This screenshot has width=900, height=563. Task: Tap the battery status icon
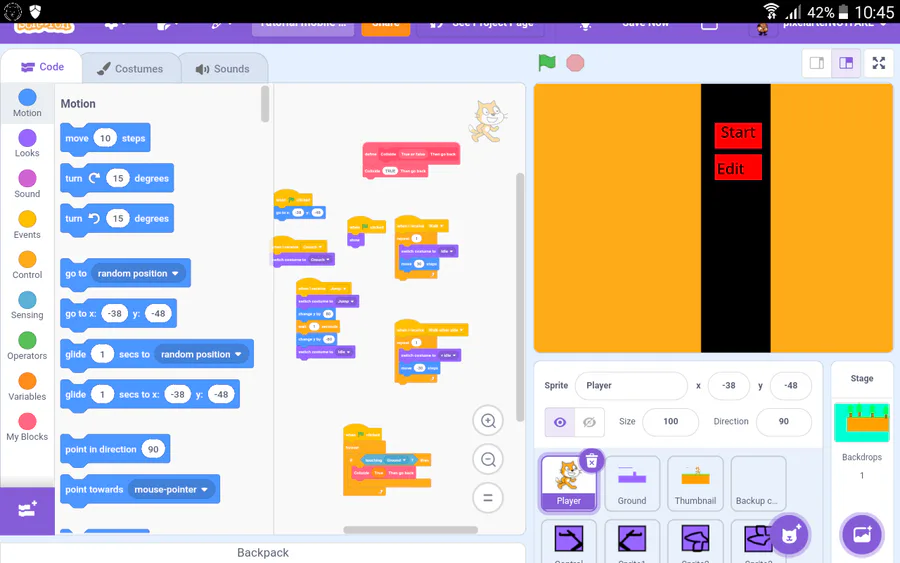click(843, 11)
